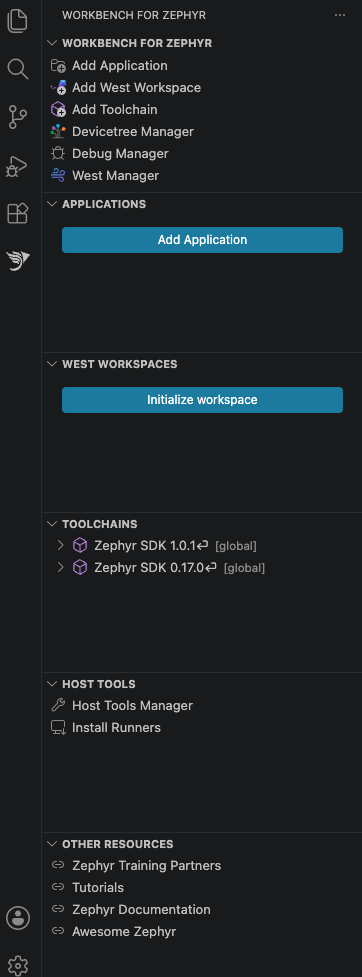Open the Tutorials link

click(x=98, y=887)
